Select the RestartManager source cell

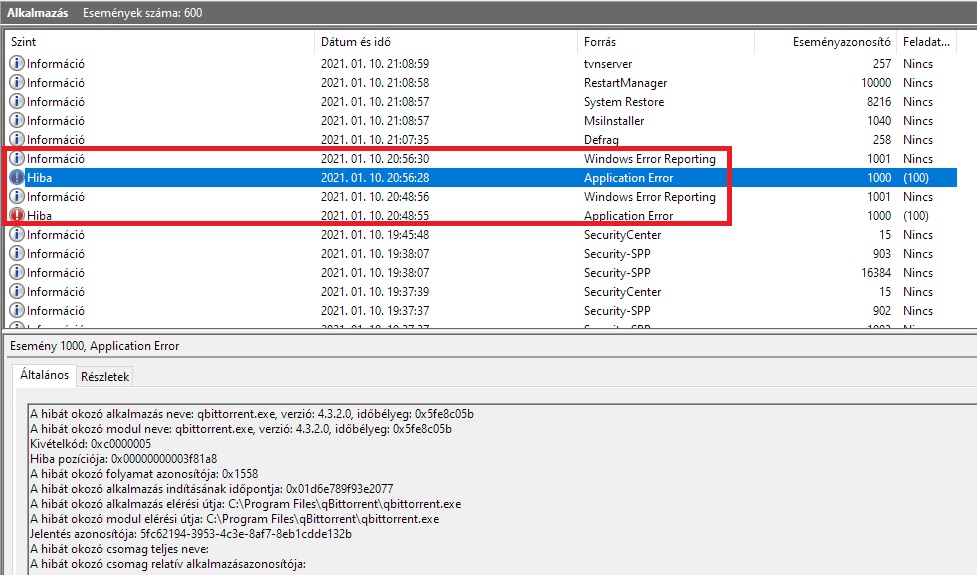(x=625, y=82)
